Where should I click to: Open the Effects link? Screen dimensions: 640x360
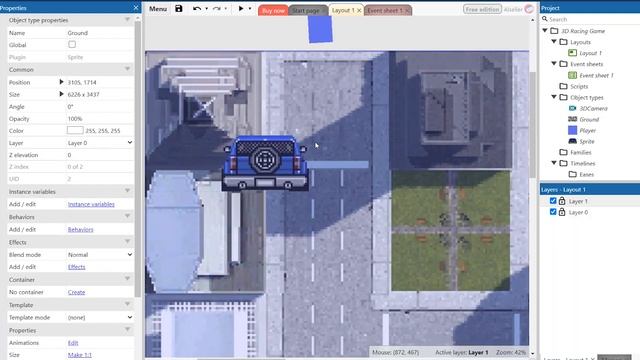[x=76, y=267]
